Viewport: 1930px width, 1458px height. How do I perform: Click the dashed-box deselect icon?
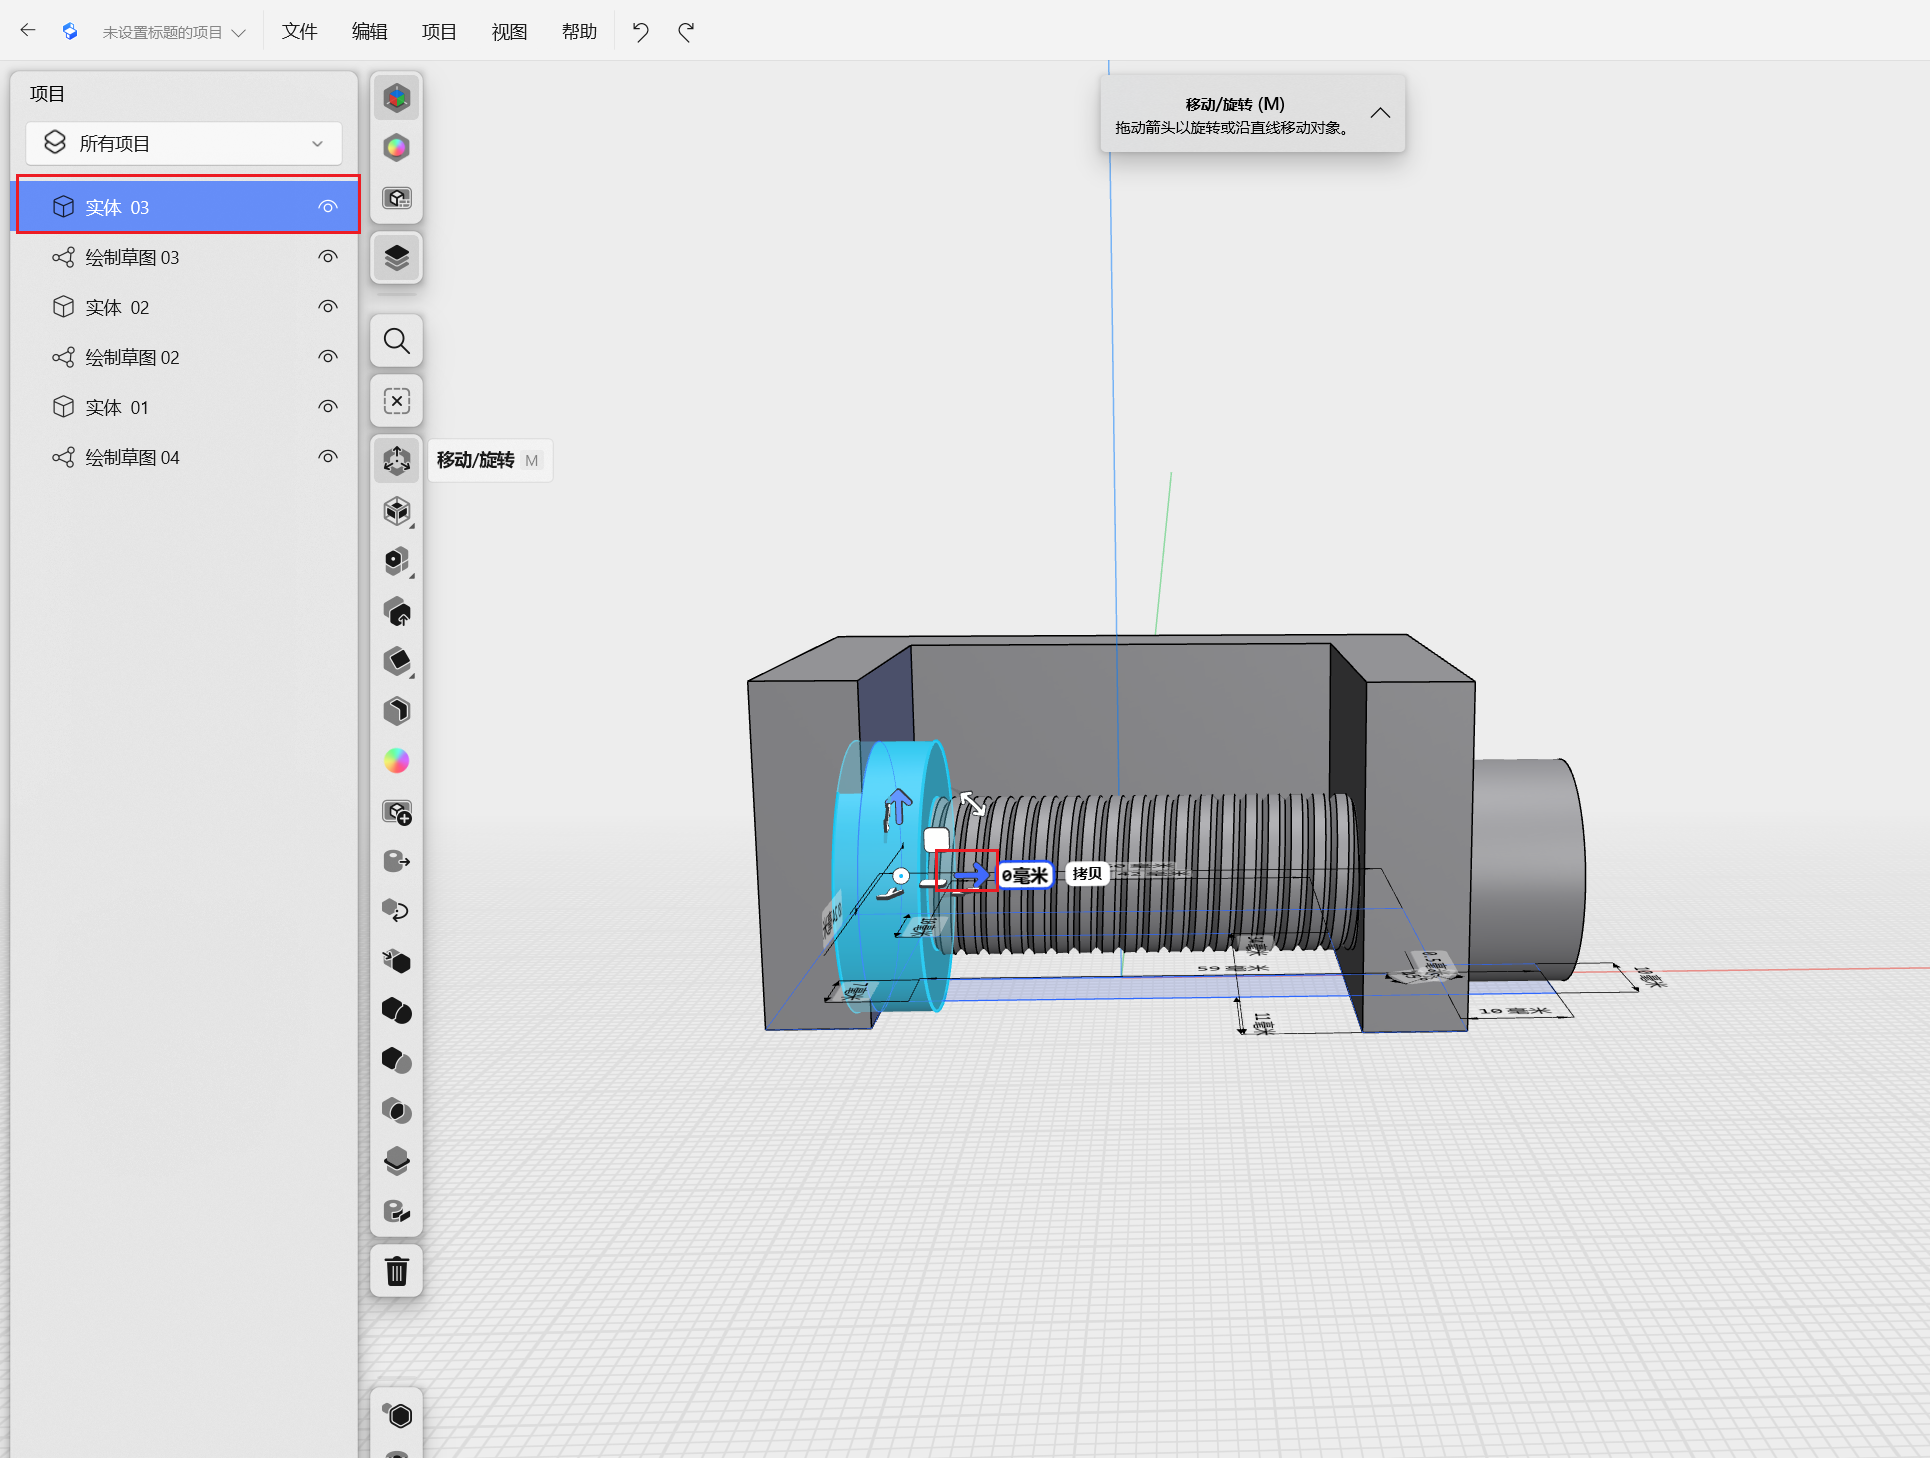(397, 401)
